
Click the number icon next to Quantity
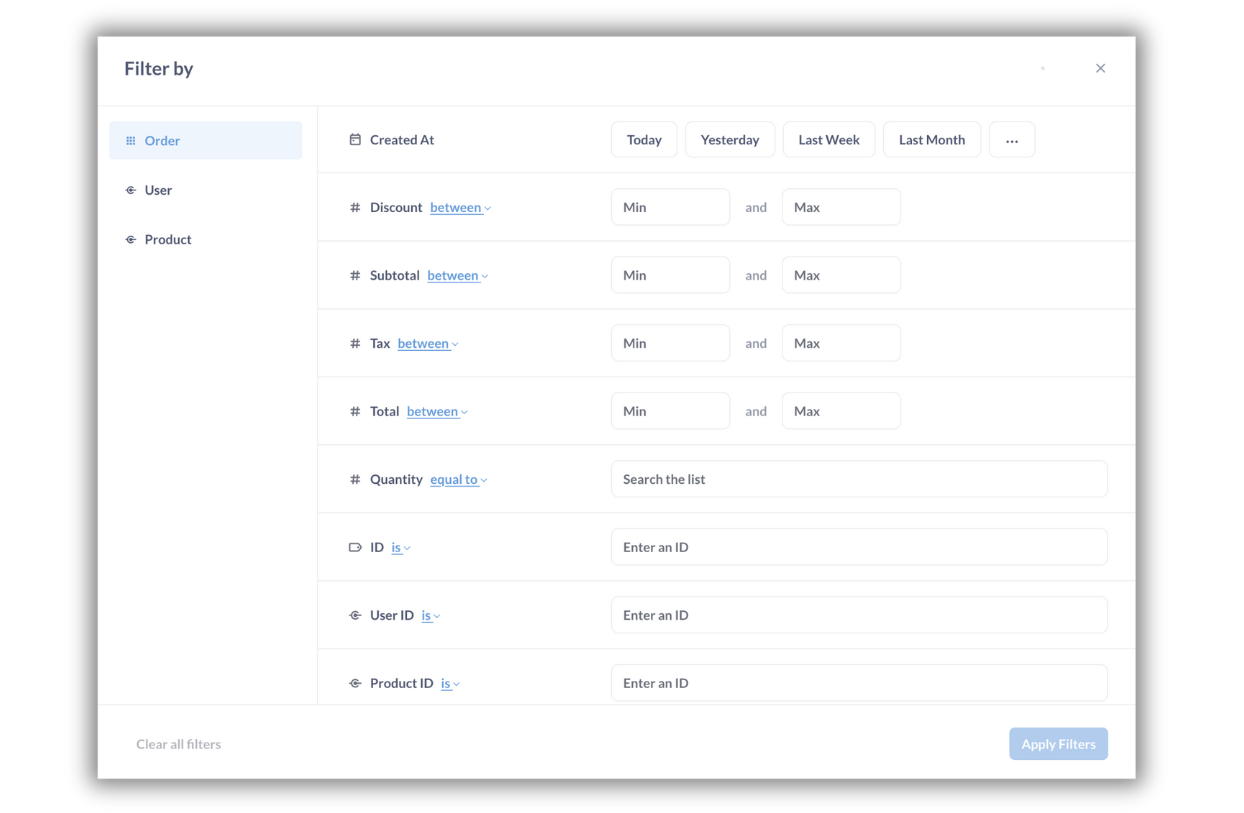(x=355, y=479)
